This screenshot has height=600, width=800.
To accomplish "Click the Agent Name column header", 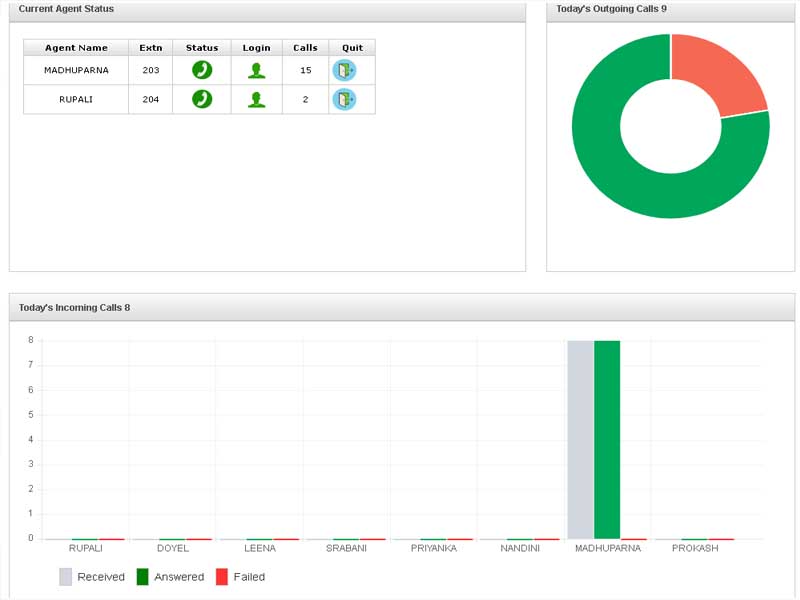I will 76,48.
